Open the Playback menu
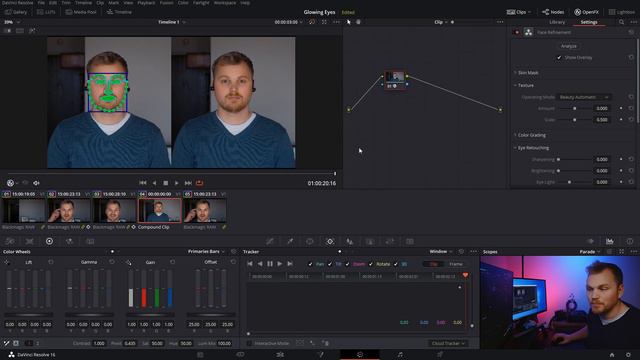The width and height of the screenshot is (640, 360). 146,2
